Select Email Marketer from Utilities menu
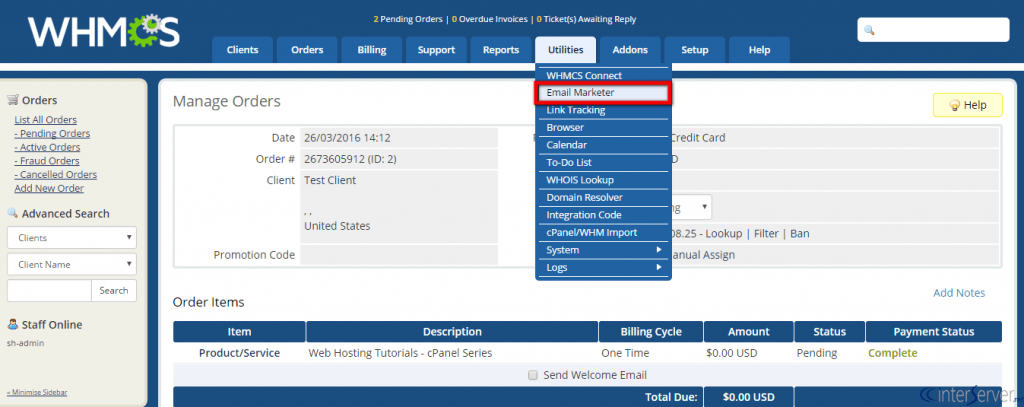 click(603, 93)
